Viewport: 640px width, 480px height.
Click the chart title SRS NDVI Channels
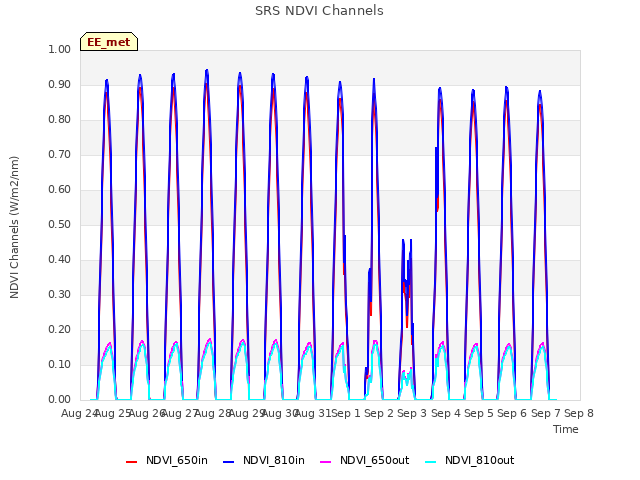pos(319,11)
